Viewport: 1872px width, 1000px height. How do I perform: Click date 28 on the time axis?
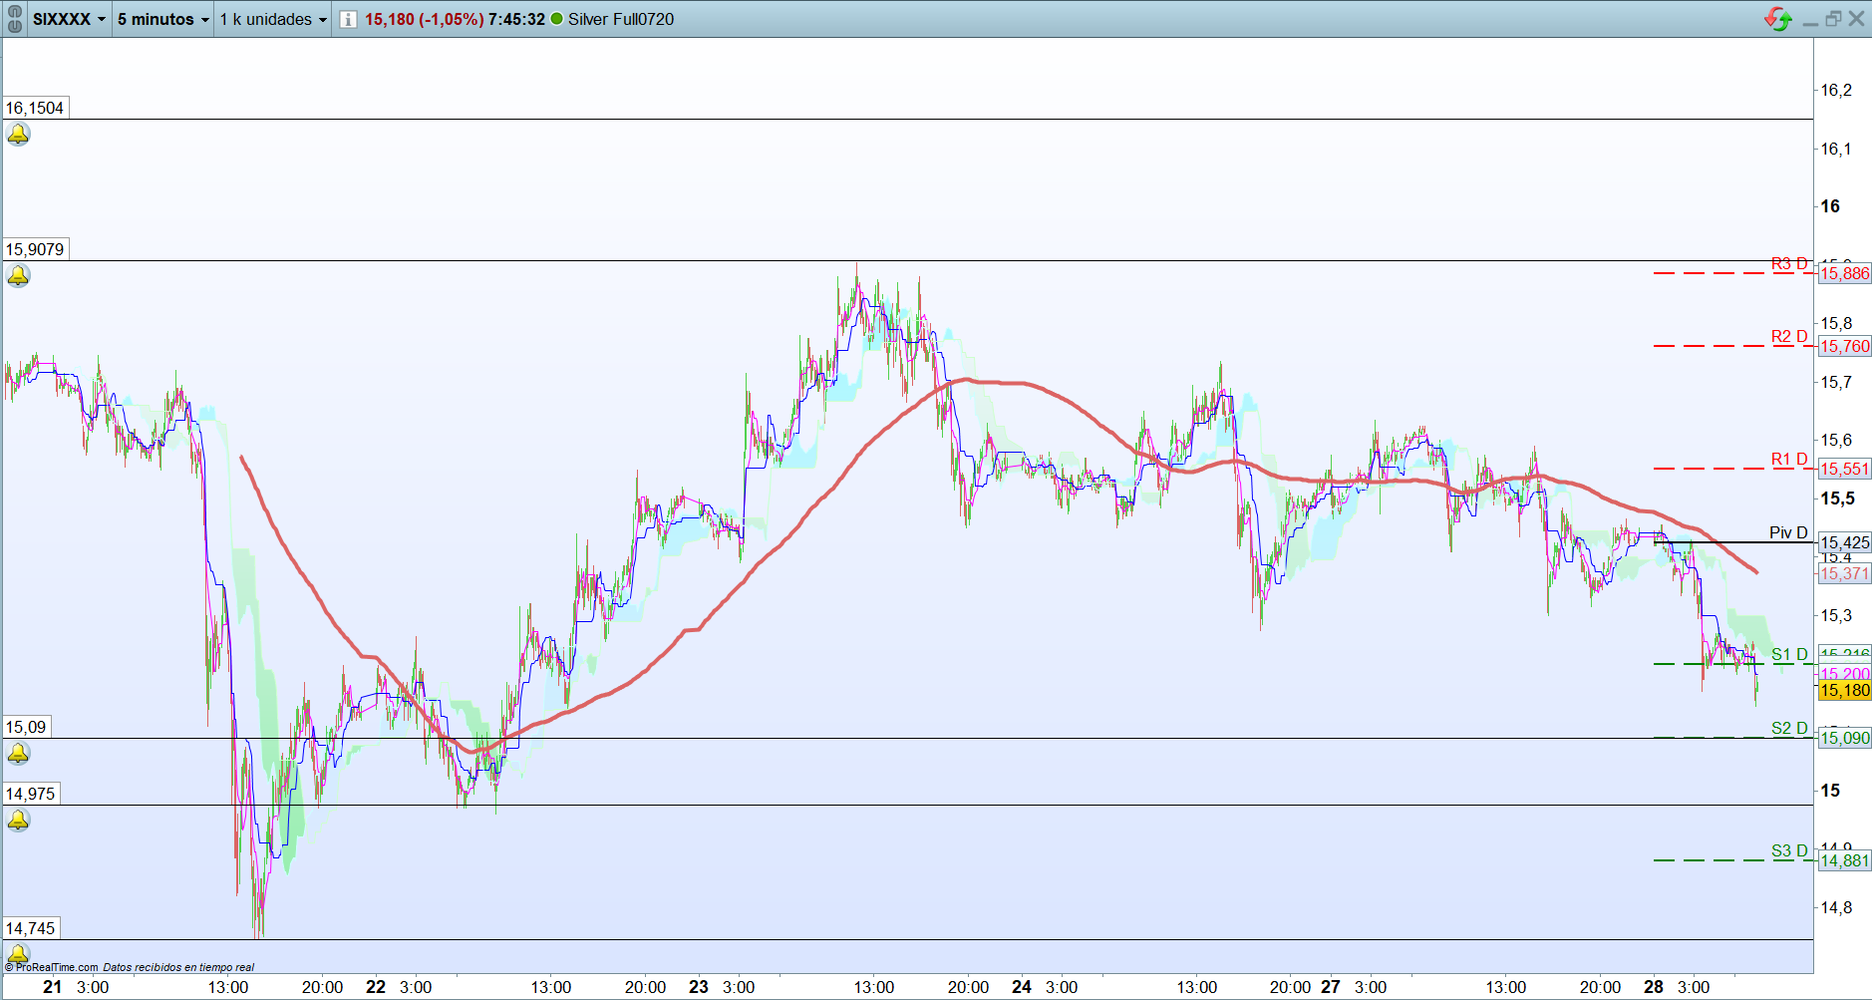click(x=1654, y=987)
